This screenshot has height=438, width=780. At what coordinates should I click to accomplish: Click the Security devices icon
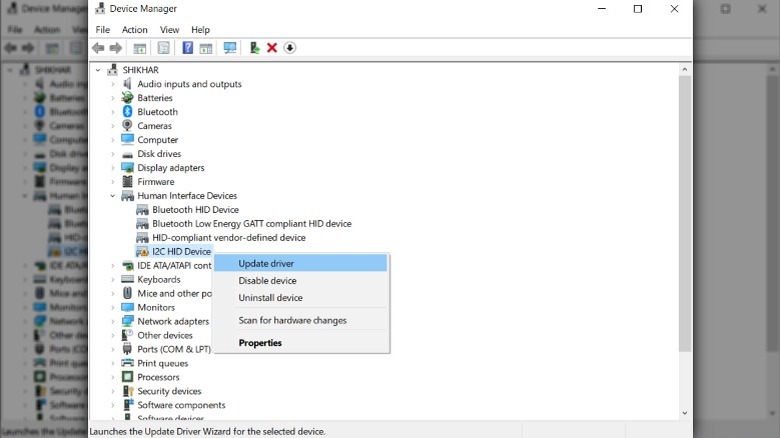tap(128, 391)
